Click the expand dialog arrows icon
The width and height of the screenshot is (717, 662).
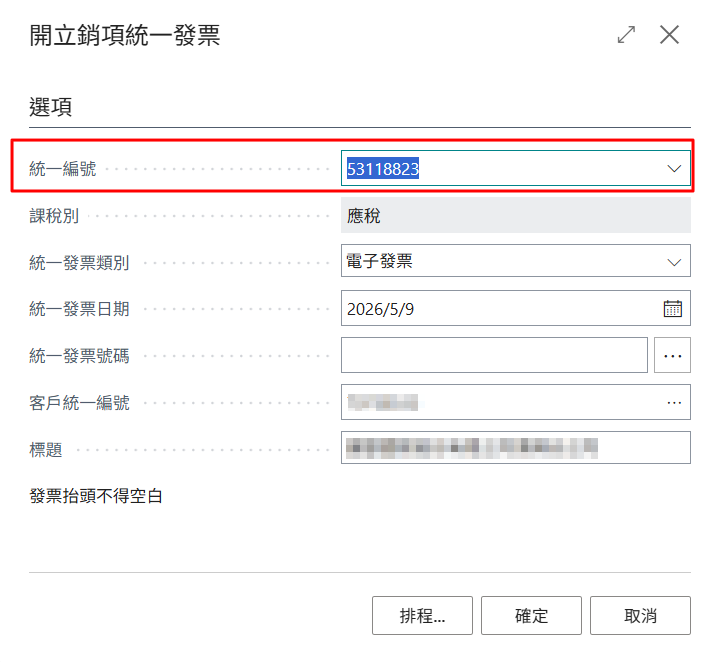(x=626, y=35)
